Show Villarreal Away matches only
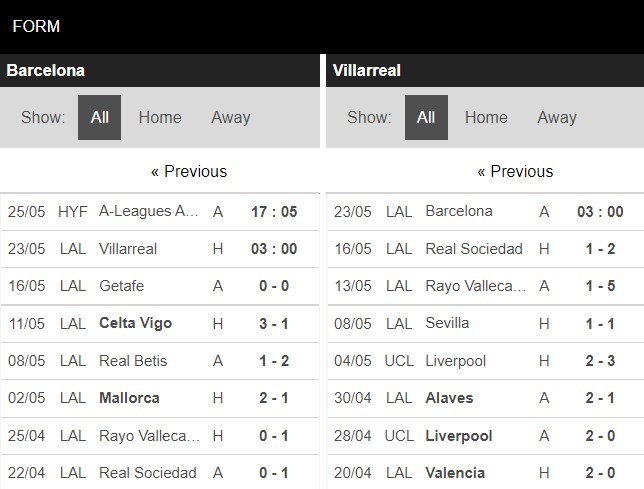 coord(556,117)
